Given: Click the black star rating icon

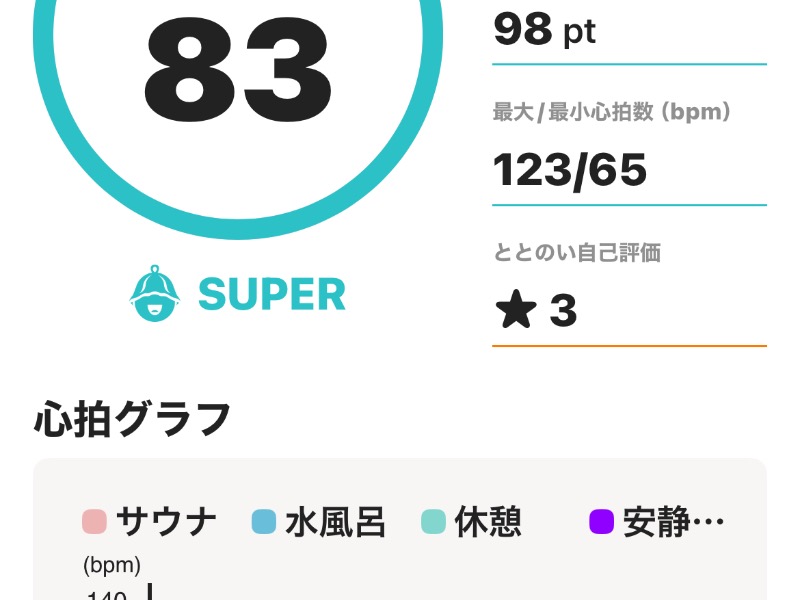Looking at the screenshot, I should click(x=516, y=309).
